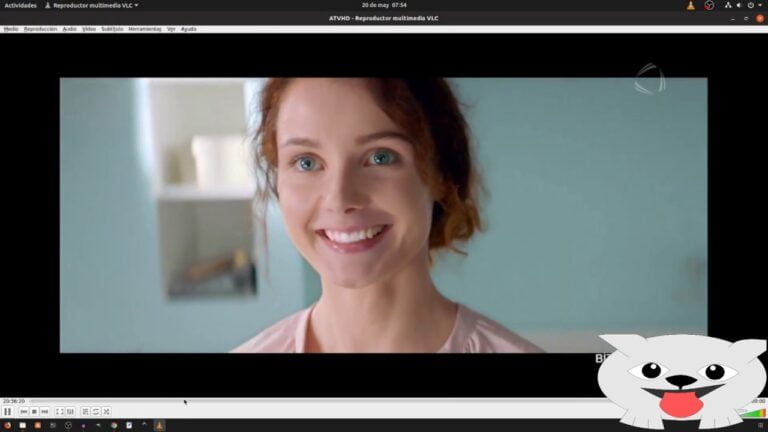Pause playback with the pause button
This screenshot has width=768, height=432.
pos(7,411)
